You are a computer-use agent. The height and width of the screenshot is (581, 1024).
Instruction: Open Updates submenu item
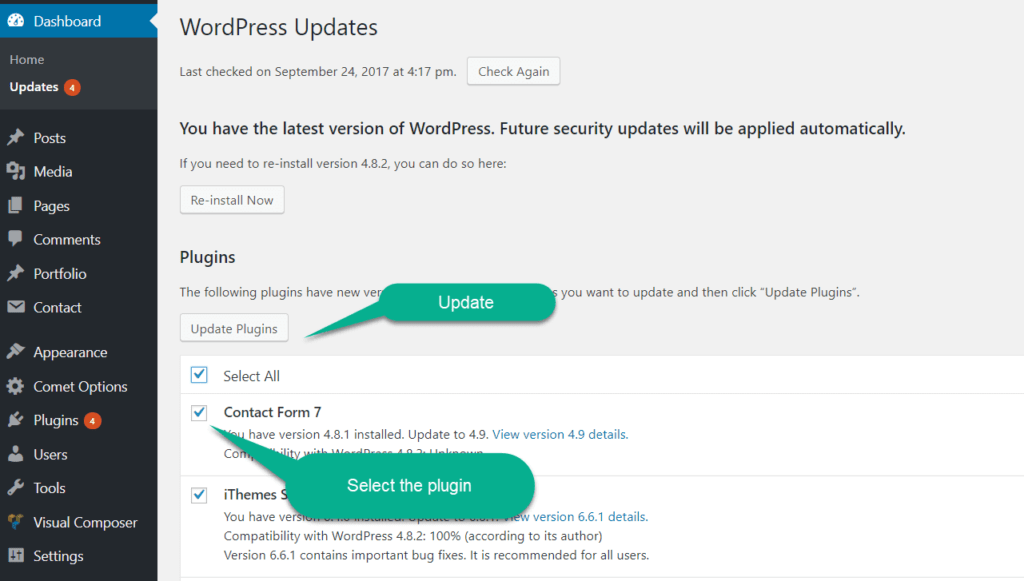click(34, 87)
